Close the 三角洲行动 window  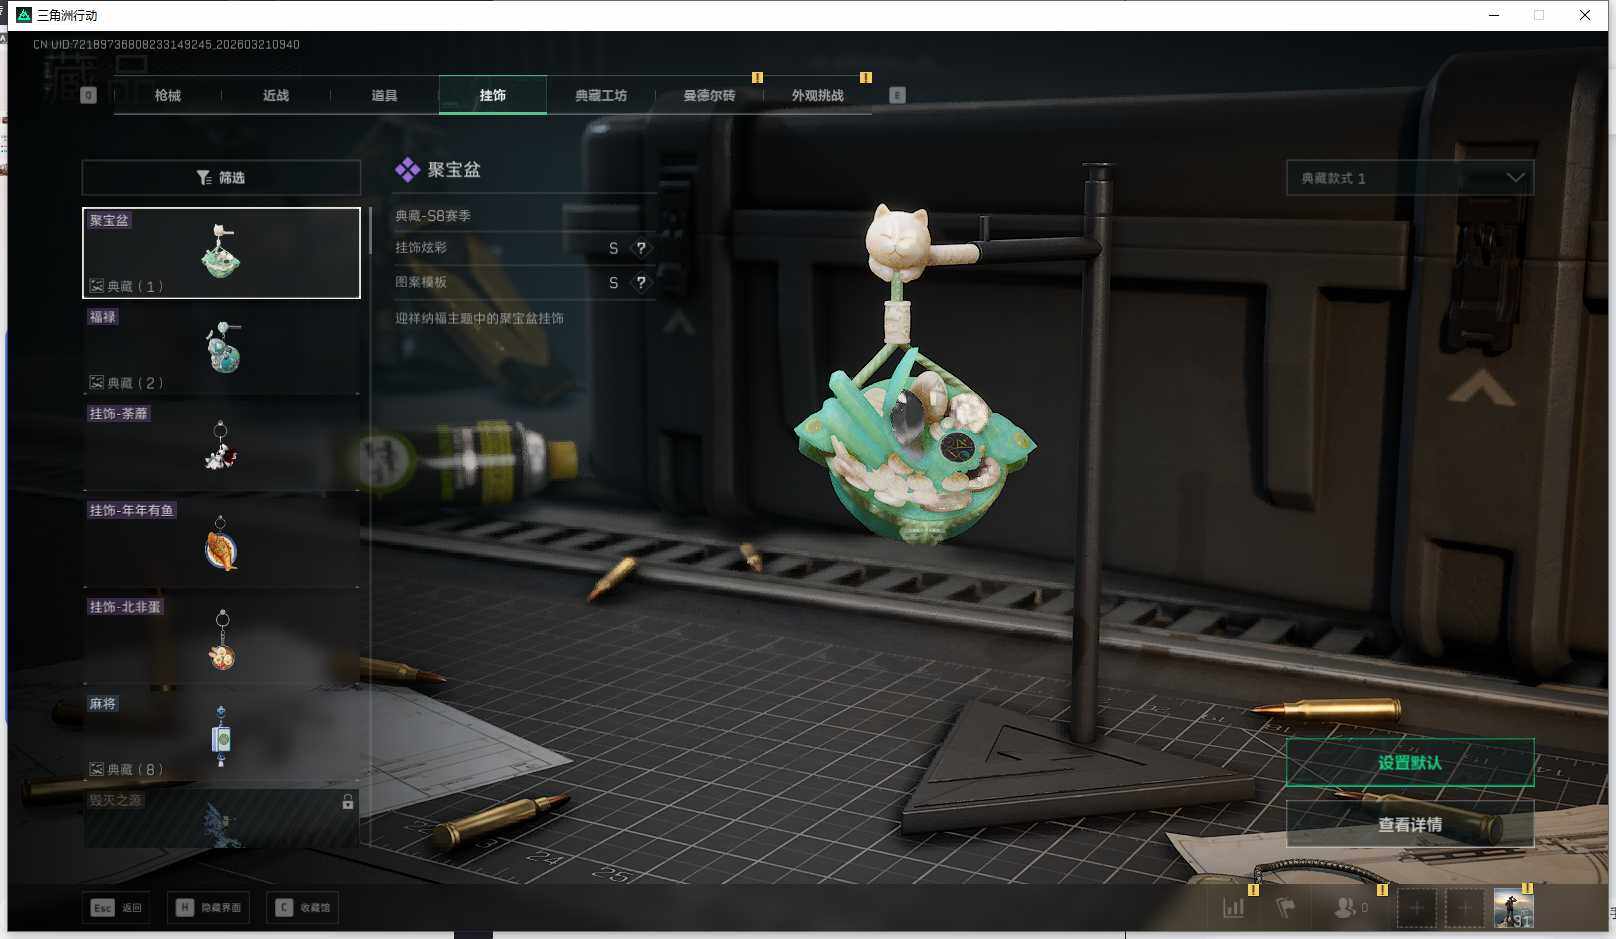(1585, 15)
